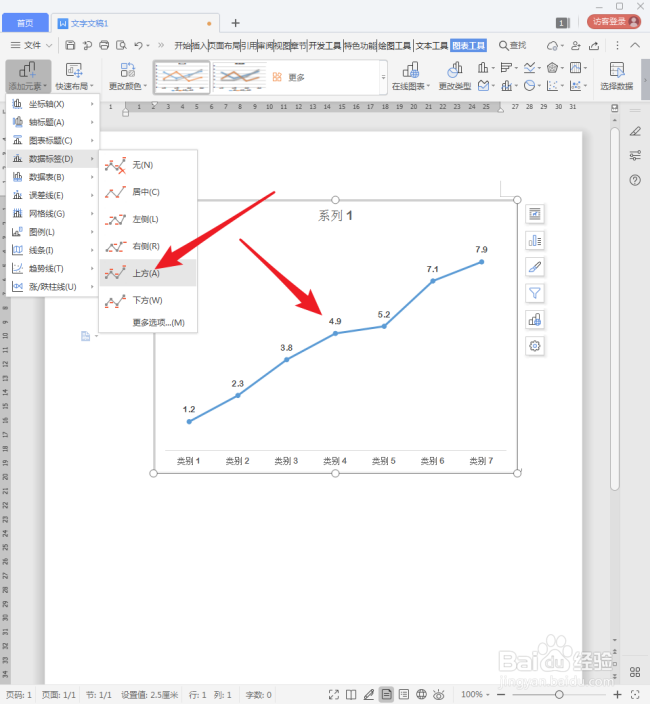Toggle reading layout book icon in status bar
This screenshot has height=704, width=650.
click(x=351, y=695)
